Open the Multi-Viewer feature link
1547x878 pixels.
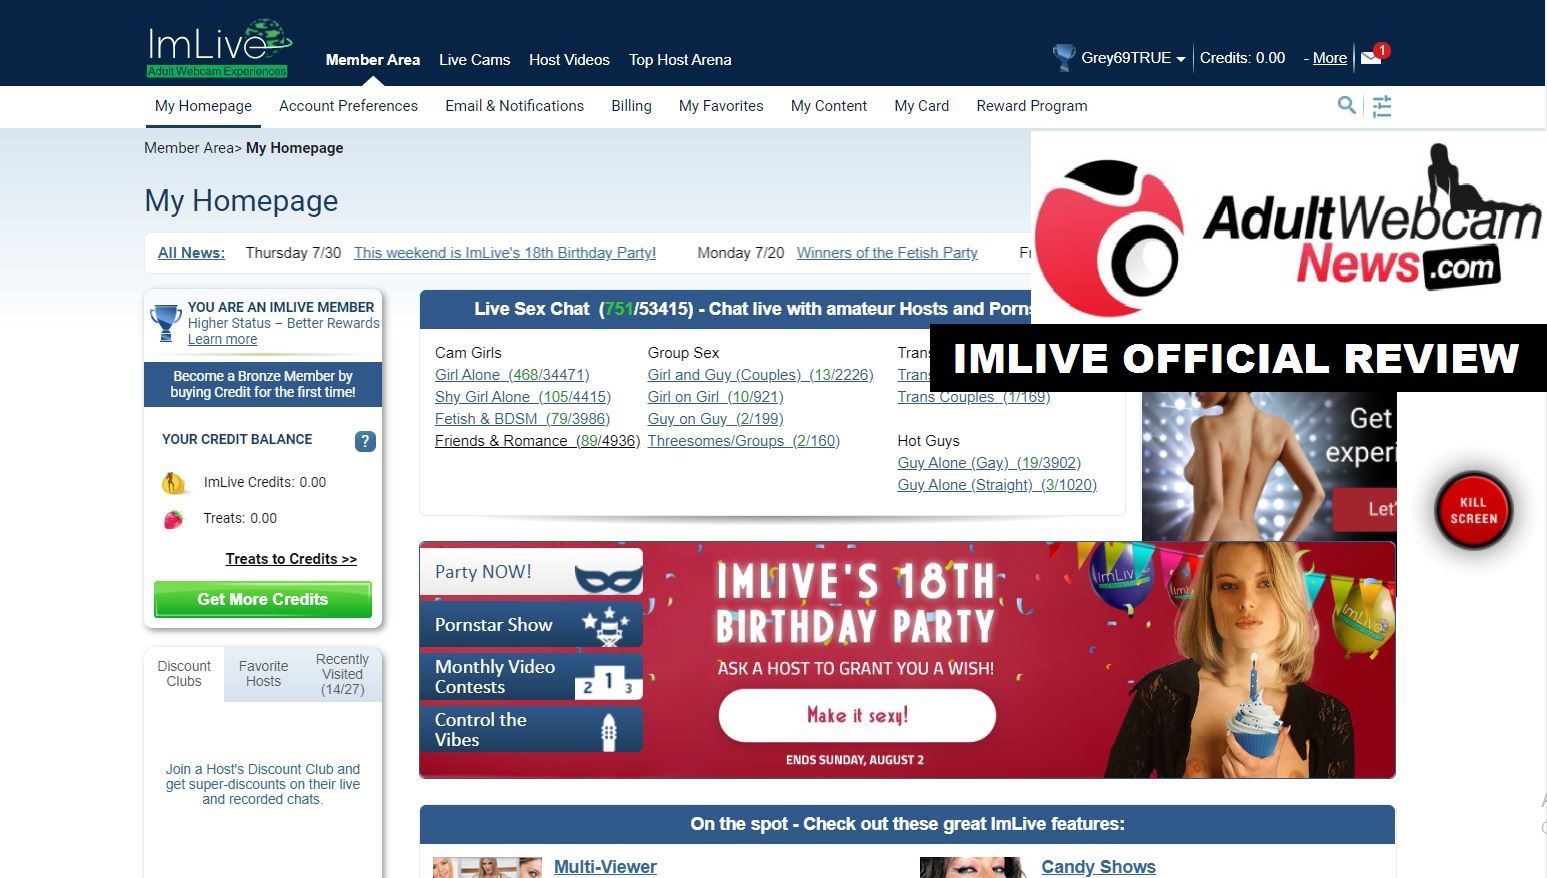coord(605,867)
